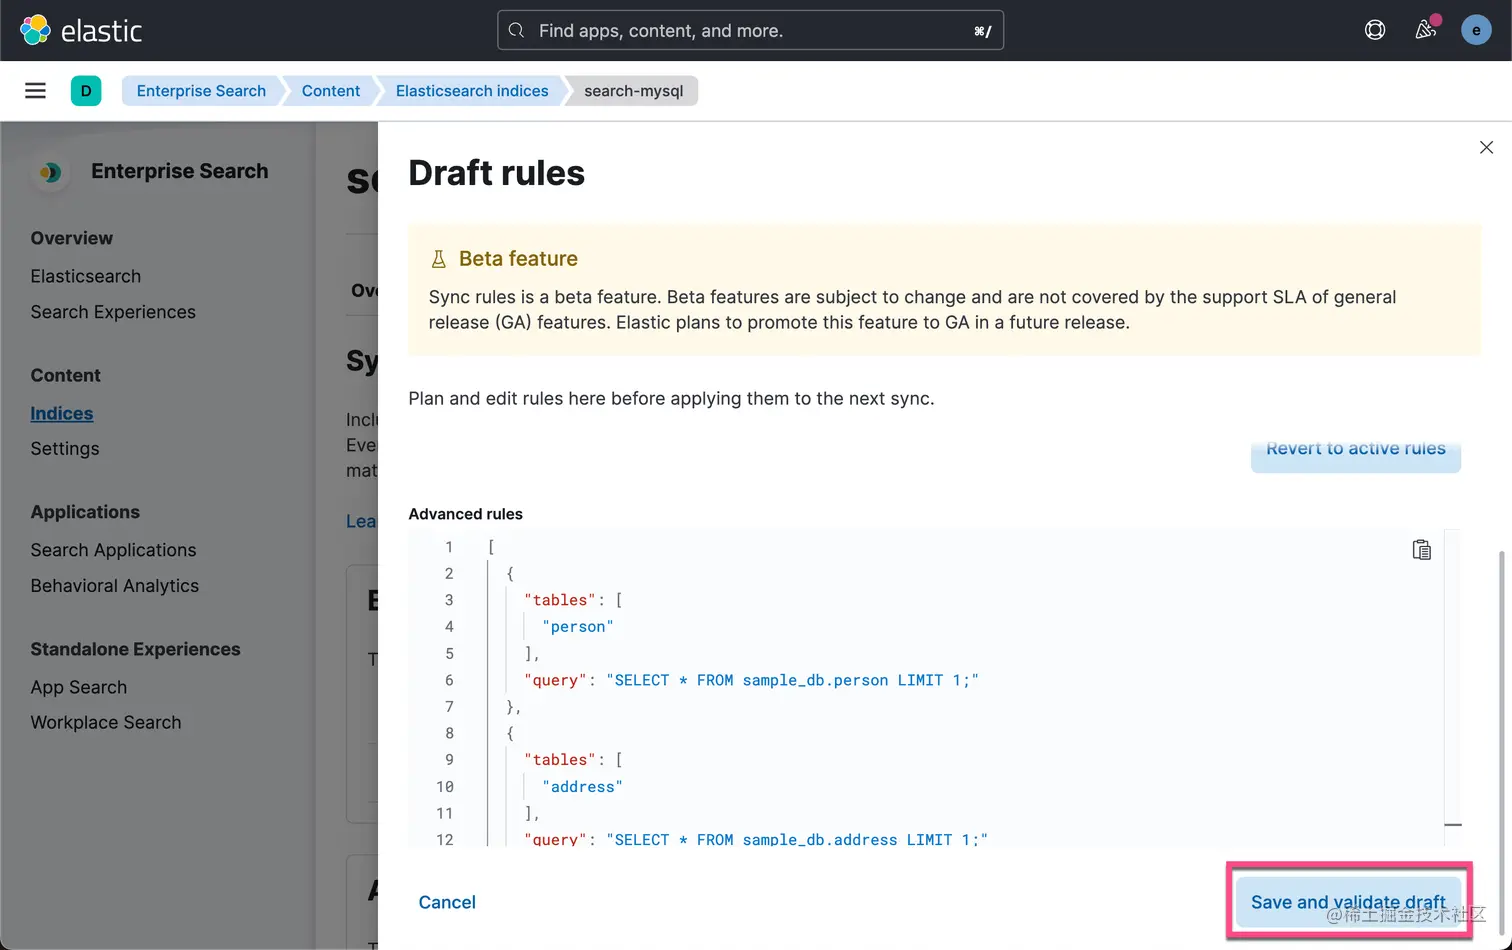Click into the Advanced rules code editor

point(925,690)
